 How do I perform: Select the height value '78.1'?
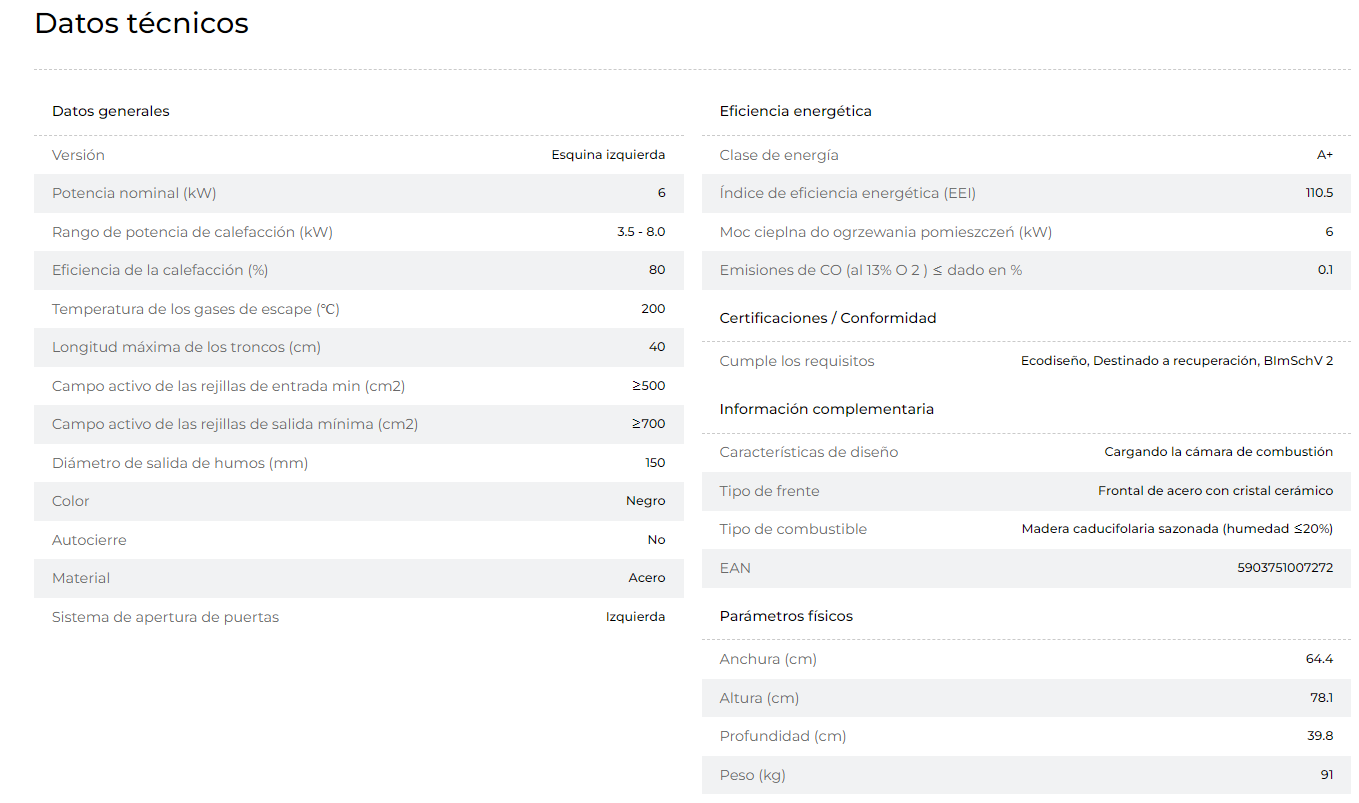click(x=1322, y=698)
